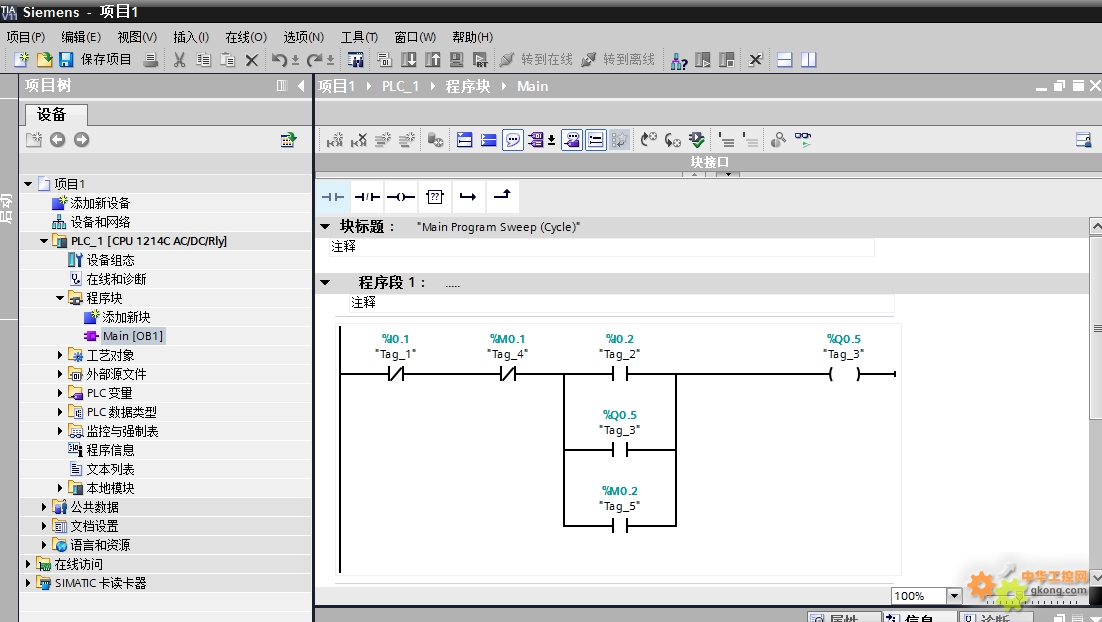Select the %I0.1 Tag_1 contact
This screenshot has width=1102, height=622.
pos(396,374)
